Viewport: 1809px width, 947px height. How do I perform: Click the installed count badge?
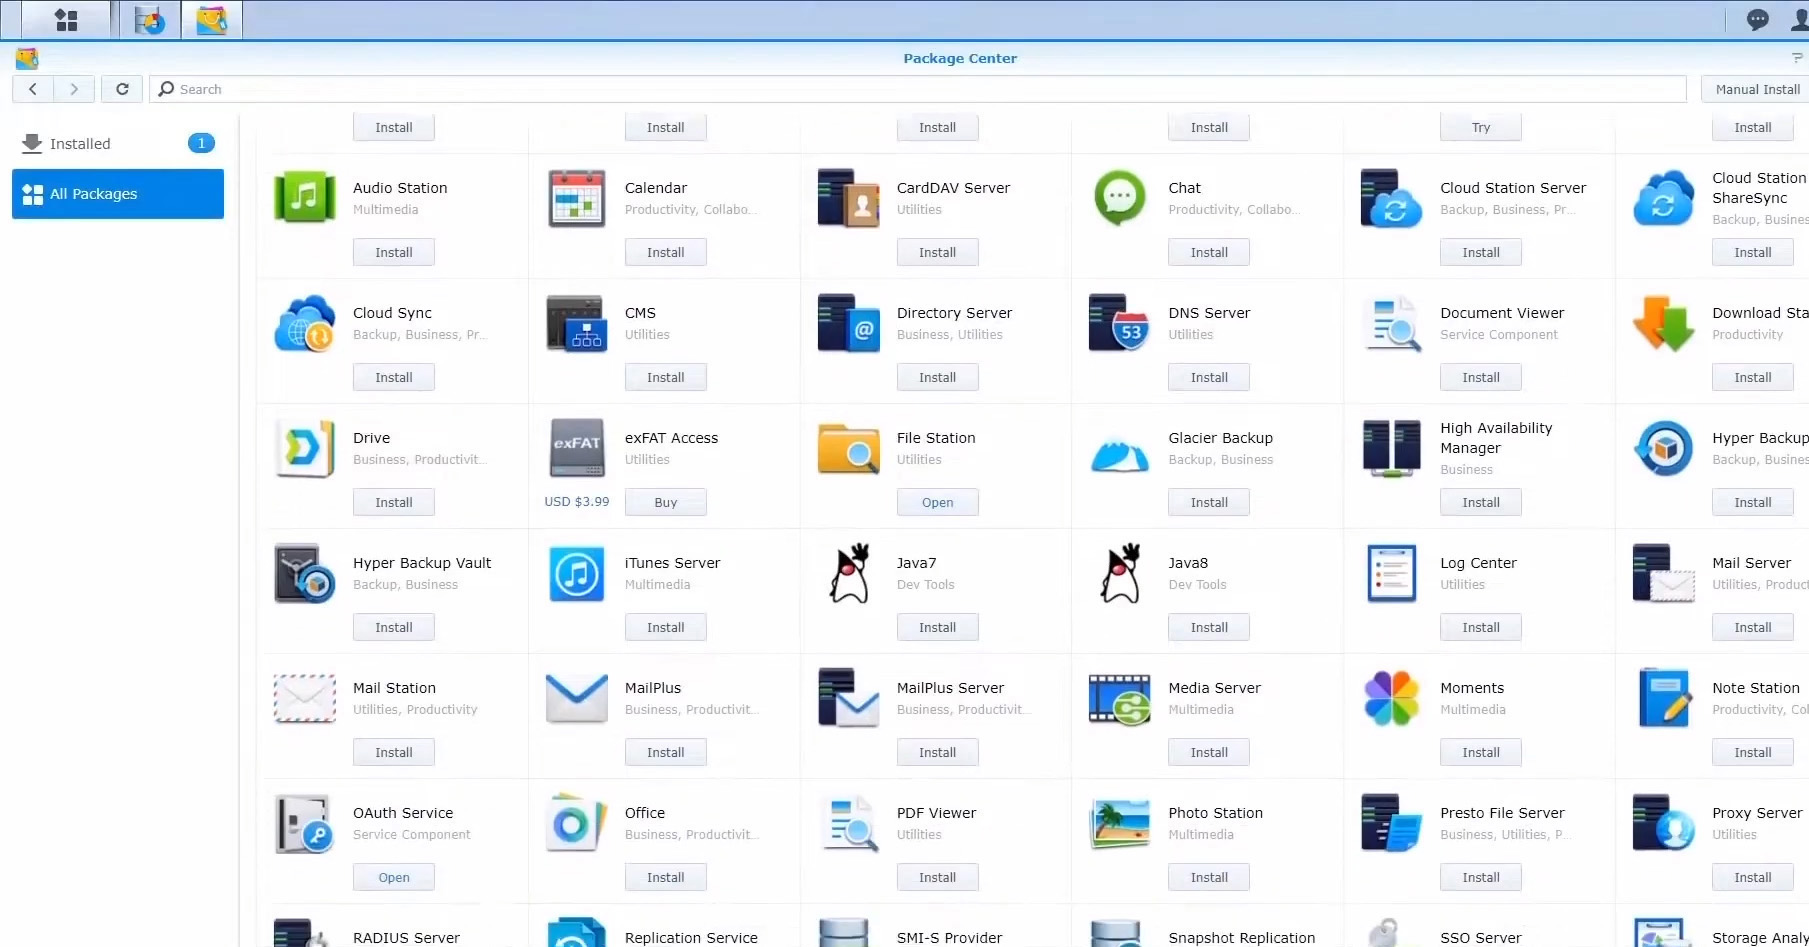pyautogui.click(x=201, y=143)
